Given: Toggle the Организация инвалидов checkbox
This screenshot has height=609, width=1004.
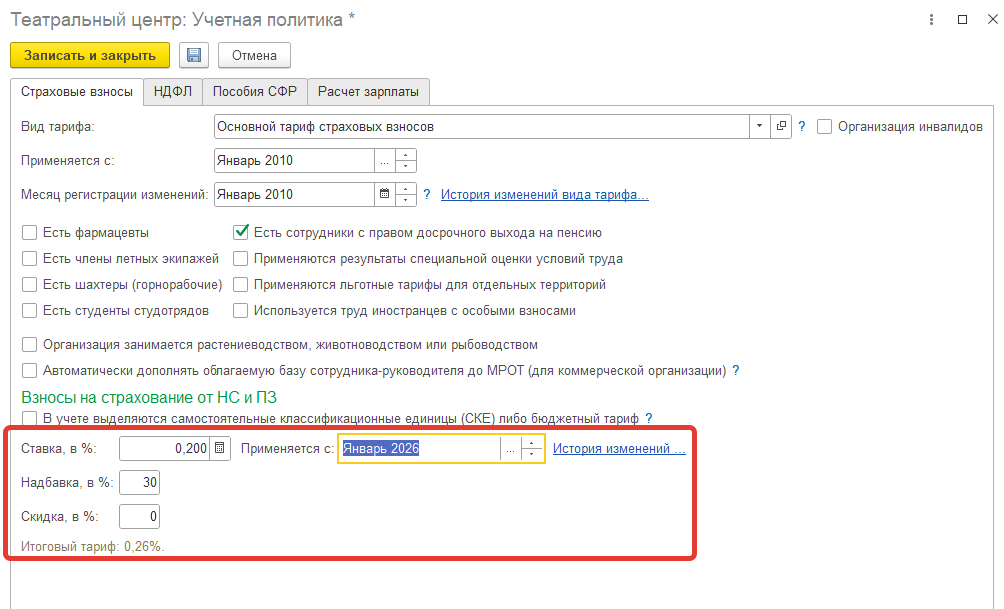Looking at the screenshot, I should 824,127.
